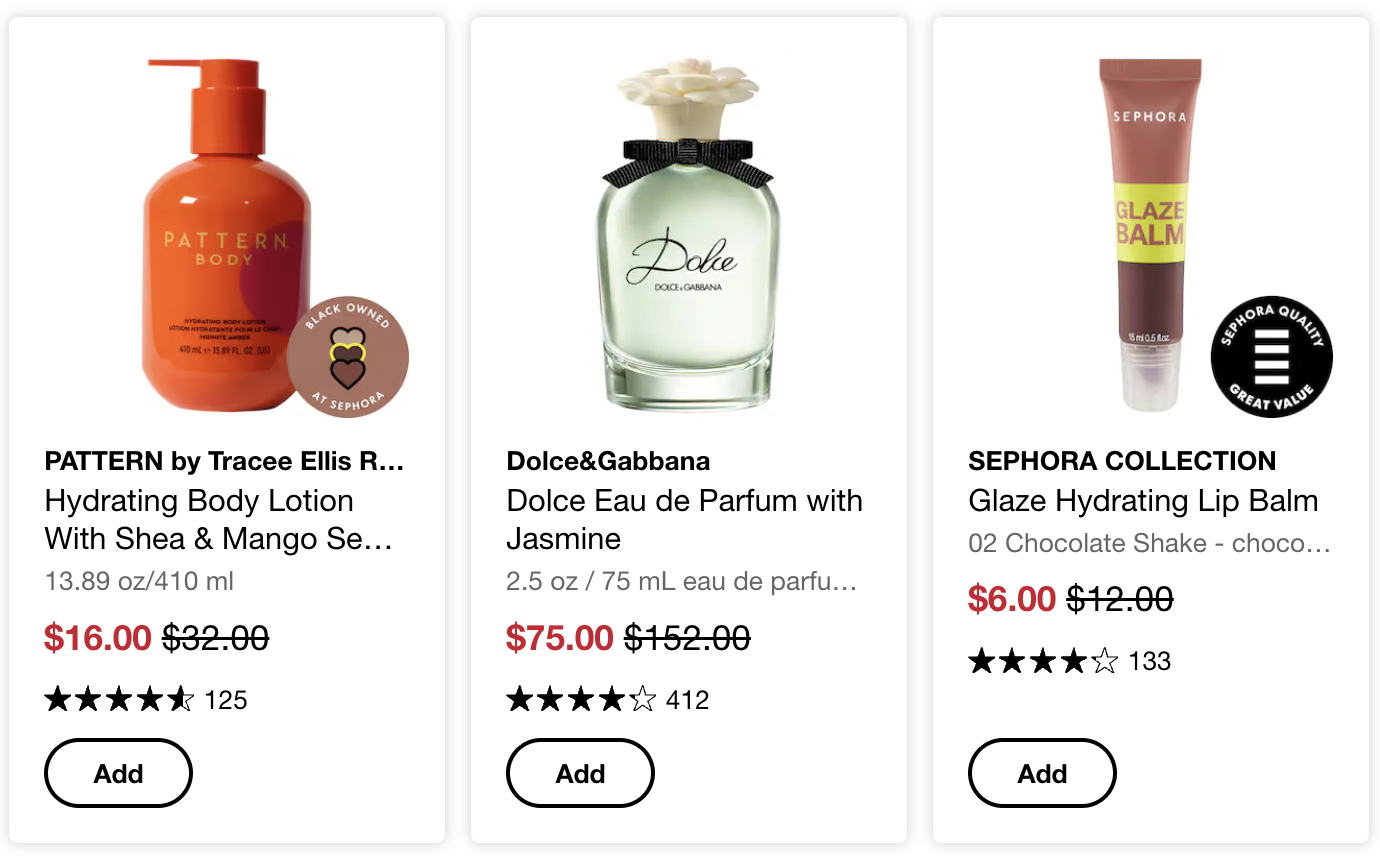1380x856 pixels.
Task: Open the PATTERN by Tracee Ellis Ross brand link
Action: click(224, 461)
